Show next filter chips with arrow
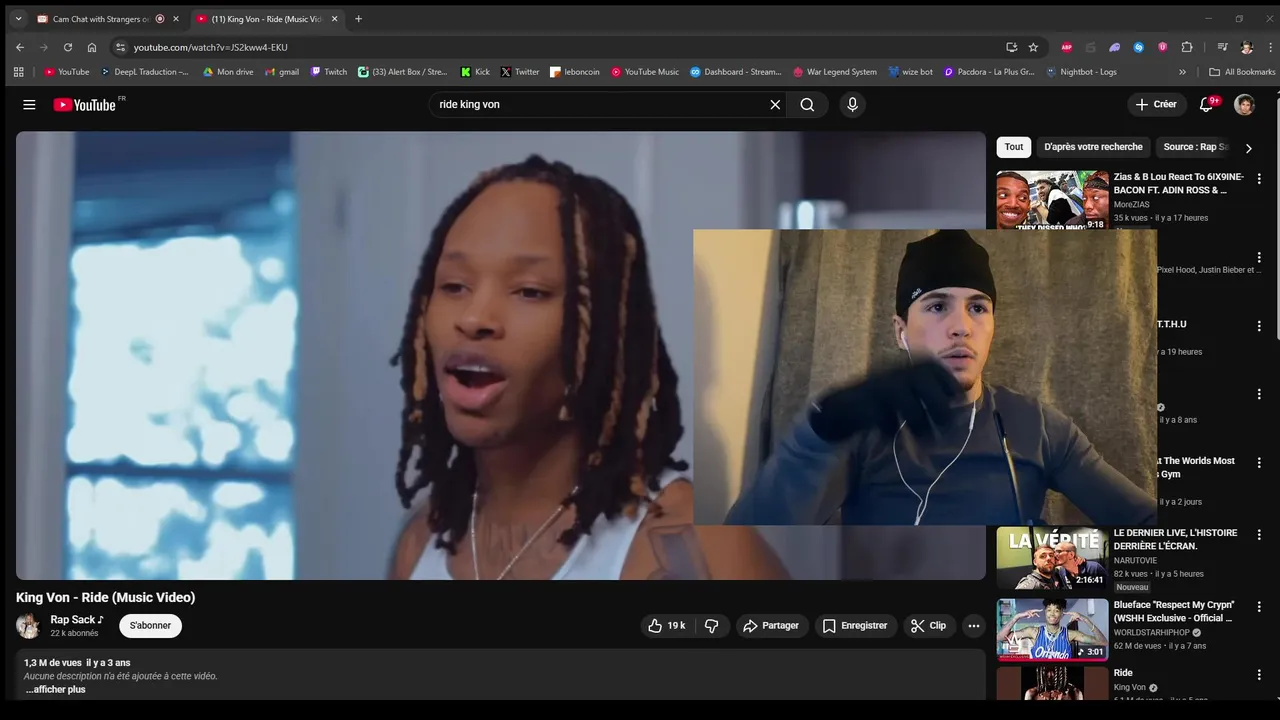Image resolution: width=1280 pixels, height=720 pixels. [x=1248, y=148]
